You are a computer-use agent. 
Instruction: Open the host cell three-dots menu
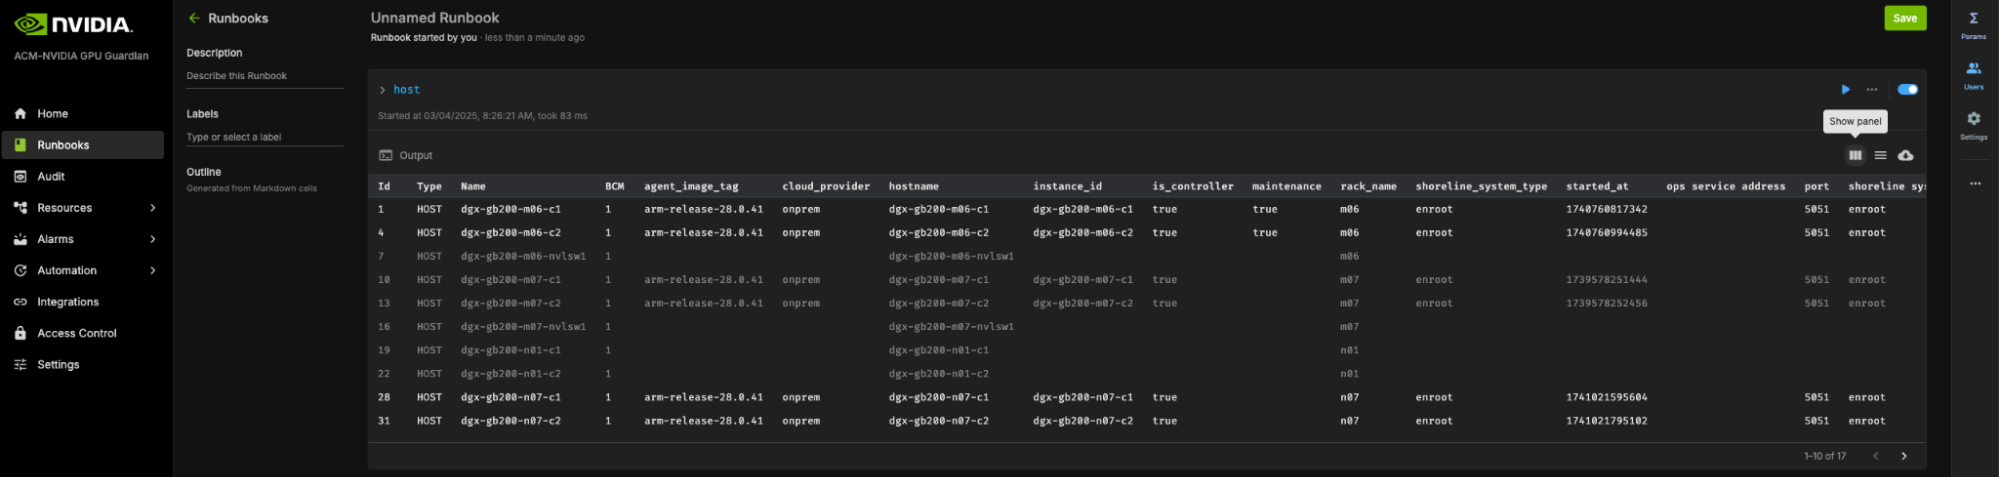point(1872,89)
